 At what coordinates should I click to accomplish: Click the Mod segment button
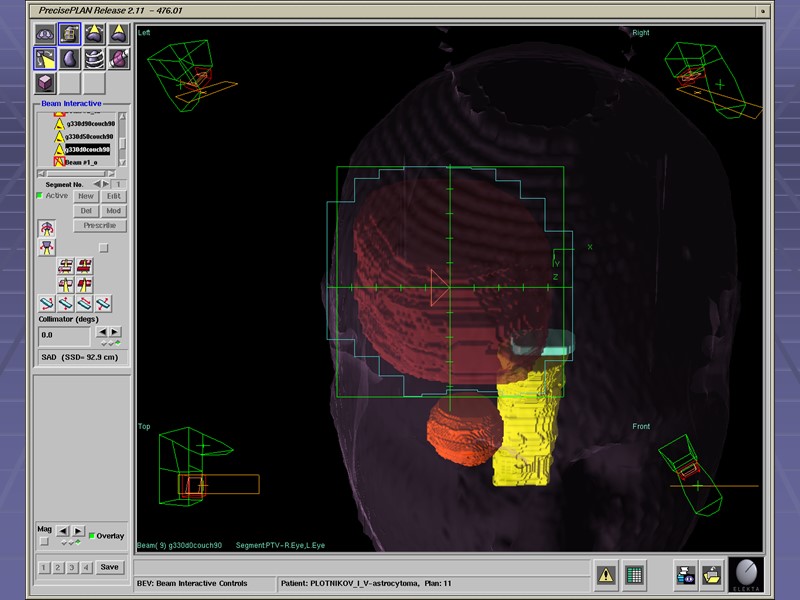click(114, 211)
